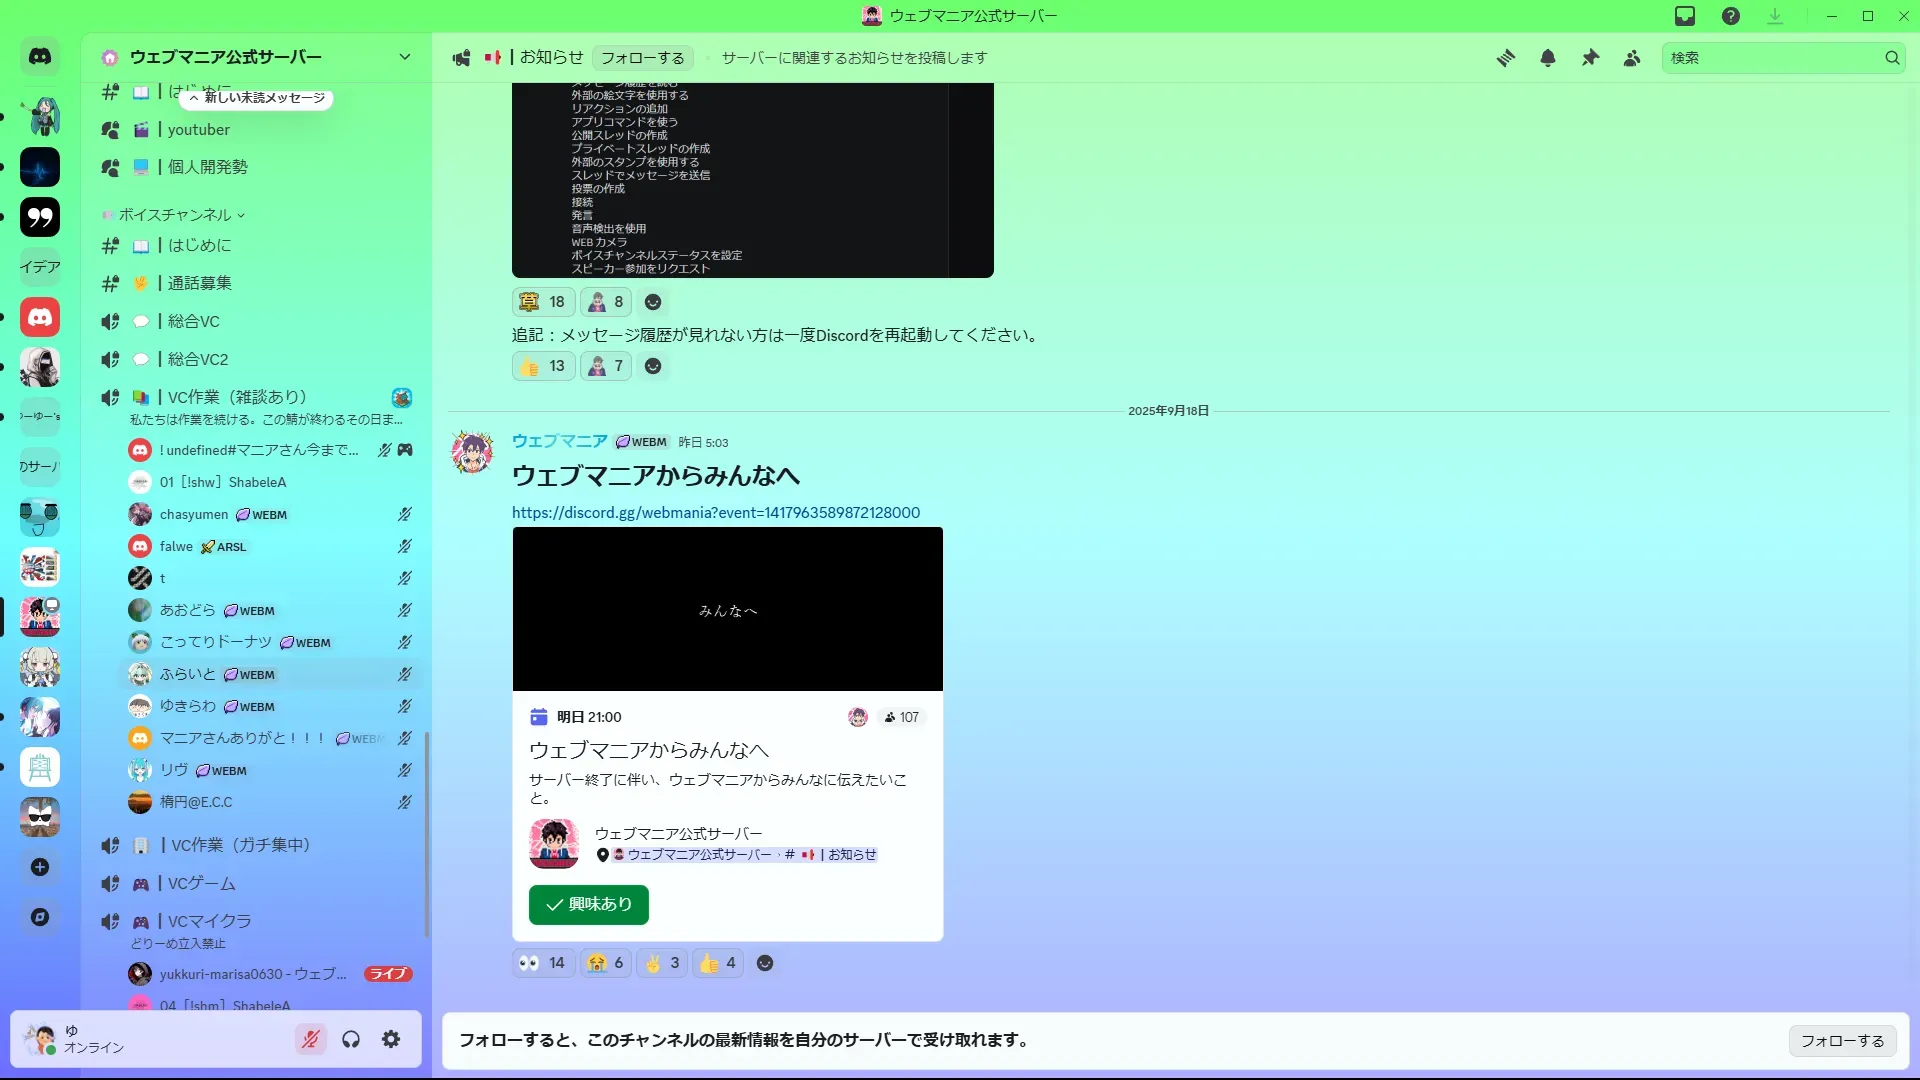Click the 新しい未読メッセージ jump pill
The height and width of the screenshot is (1080, 1920).
click(x=257, y=98)
